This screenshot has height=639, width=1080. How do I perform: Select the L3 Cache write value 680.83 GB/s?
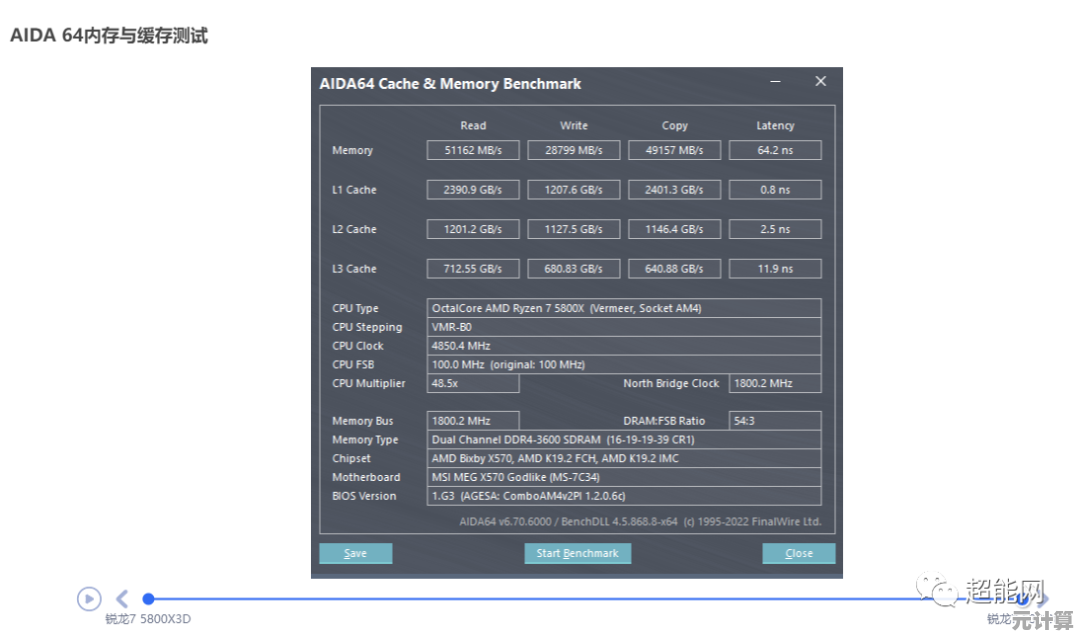point(574,269)
